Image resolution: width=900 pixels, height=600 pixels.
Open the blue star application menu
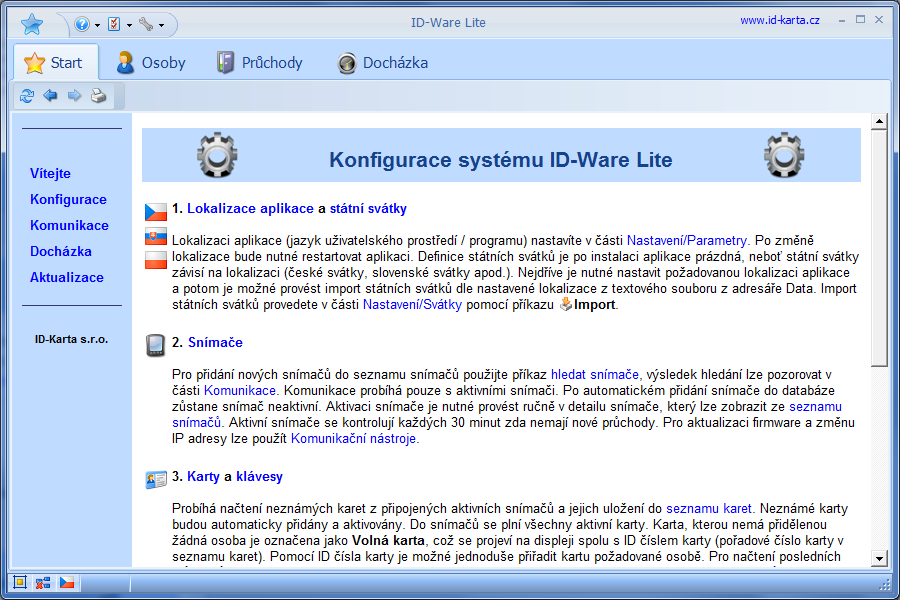[32, 24]
